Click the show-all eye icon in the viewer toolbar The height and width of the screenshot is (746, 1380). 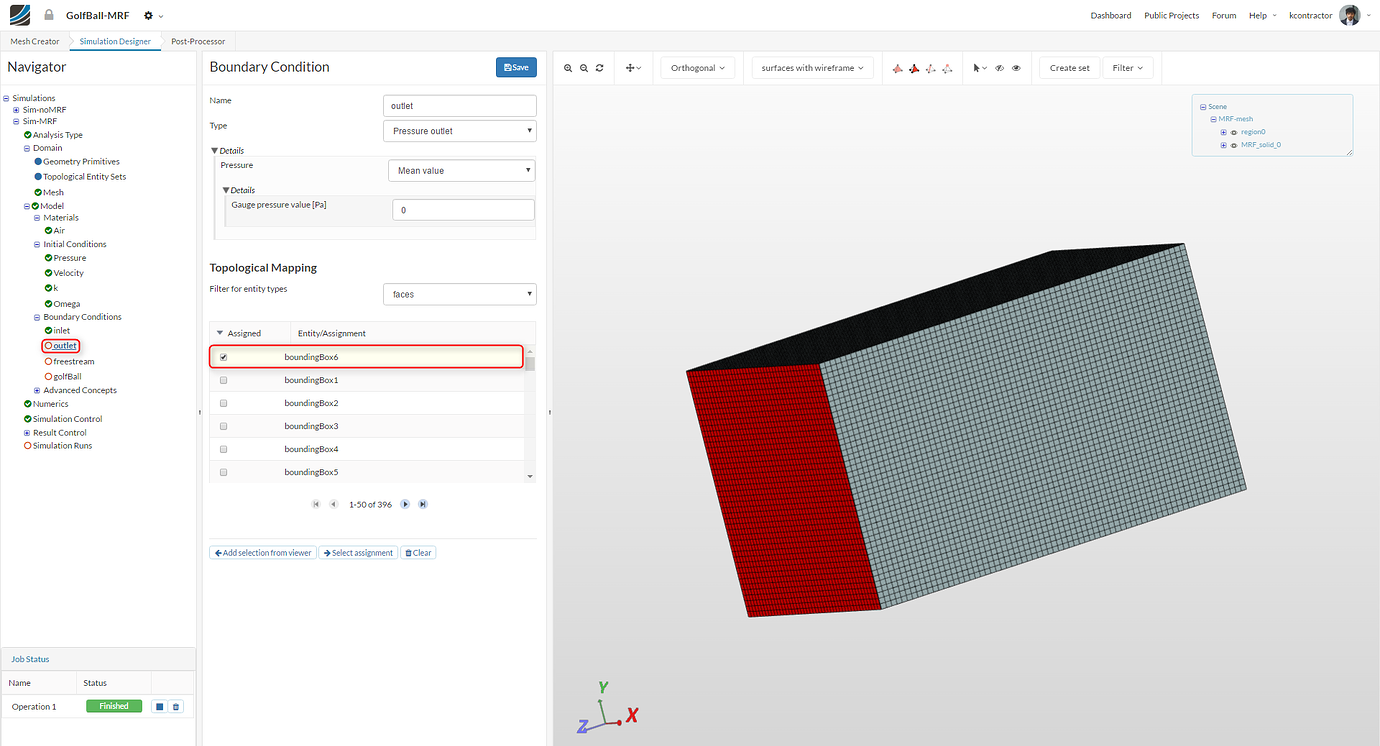[1016, 68]
